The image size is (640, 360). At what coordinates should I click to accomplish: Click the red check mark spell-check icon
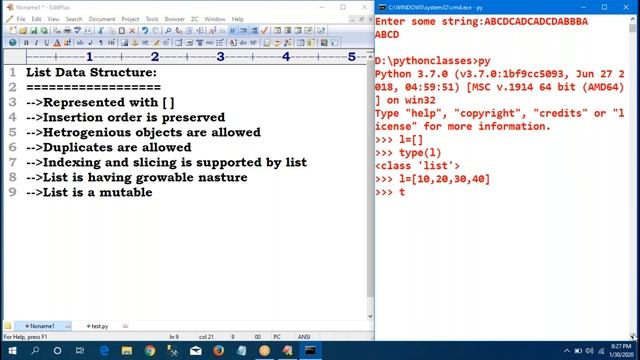pyautogui.click(x=264, y=31)
